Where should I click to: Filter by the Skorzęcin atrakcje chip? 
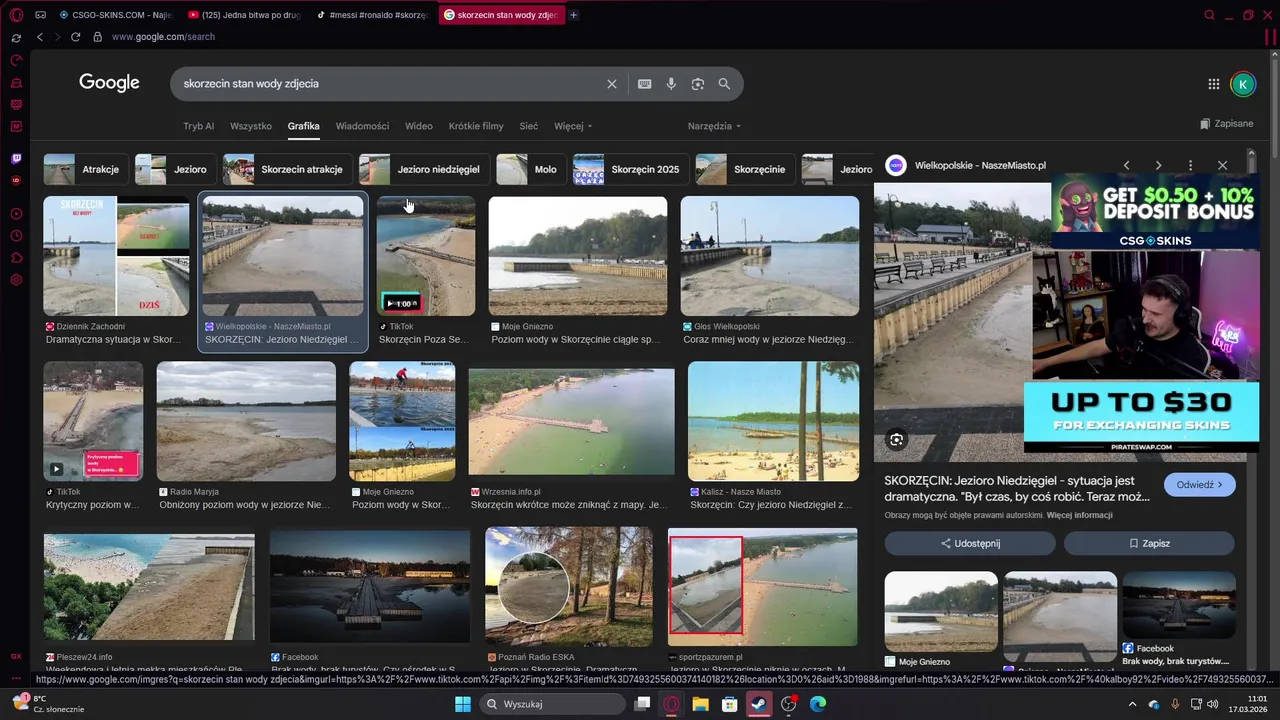pyautogui.click(x=286, y=169)
